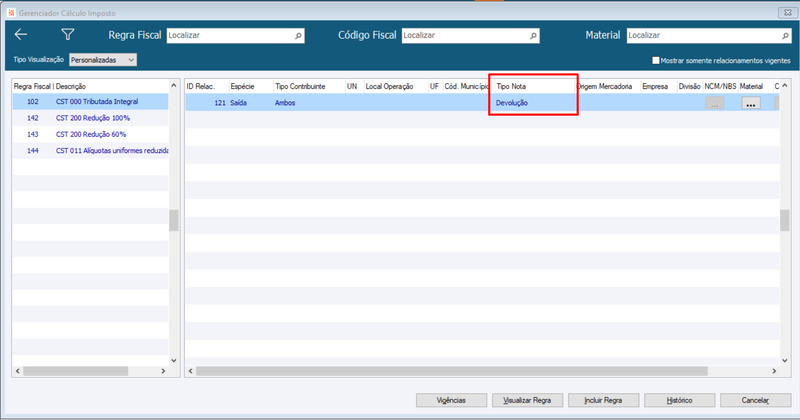This screenshot has width=800, height=420.
Task: Click right arrow of relations grid horizontal scrollbar
Action: tap(774, 371)
